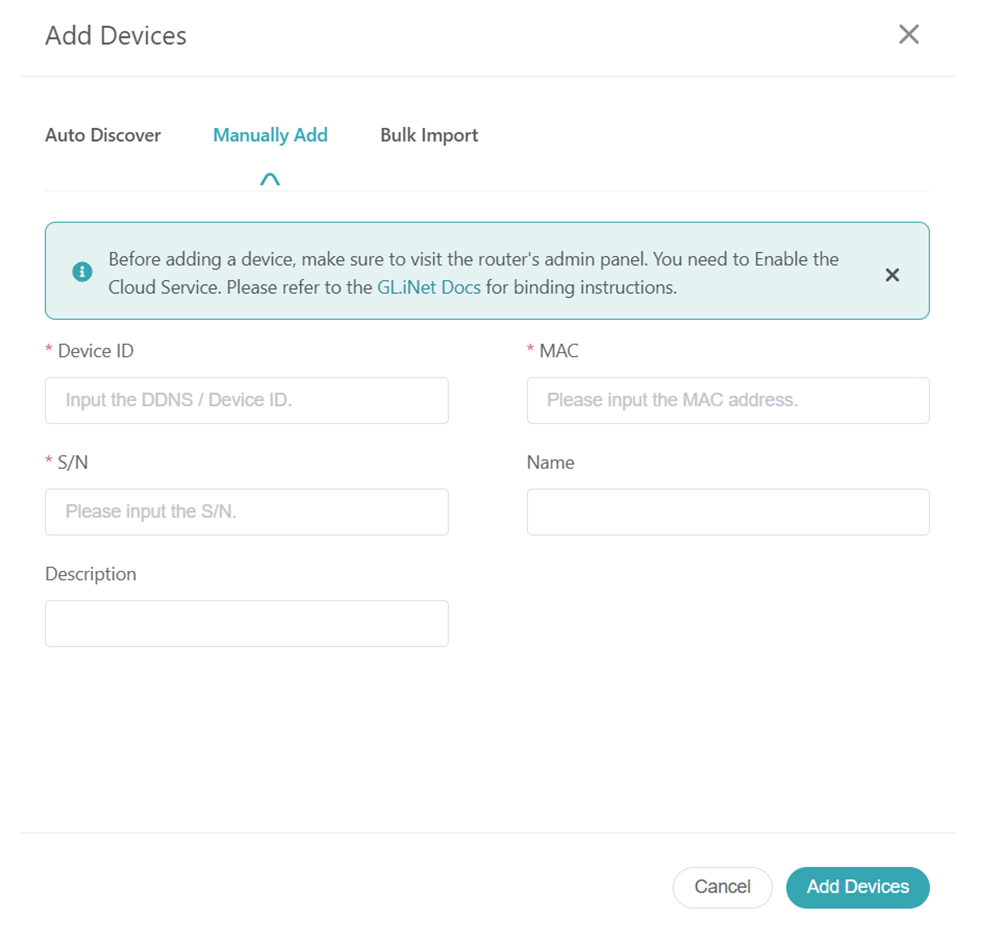Image resolution: width=982 pixels, height=942 pixels.
Task: Focus the Device ID input field
Action: (246, 400)
